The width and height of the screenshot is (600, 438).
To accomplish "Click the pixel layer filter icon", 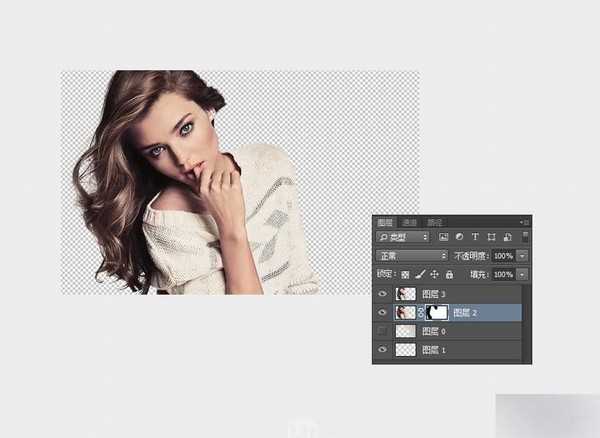I will (x=443, y=237).
